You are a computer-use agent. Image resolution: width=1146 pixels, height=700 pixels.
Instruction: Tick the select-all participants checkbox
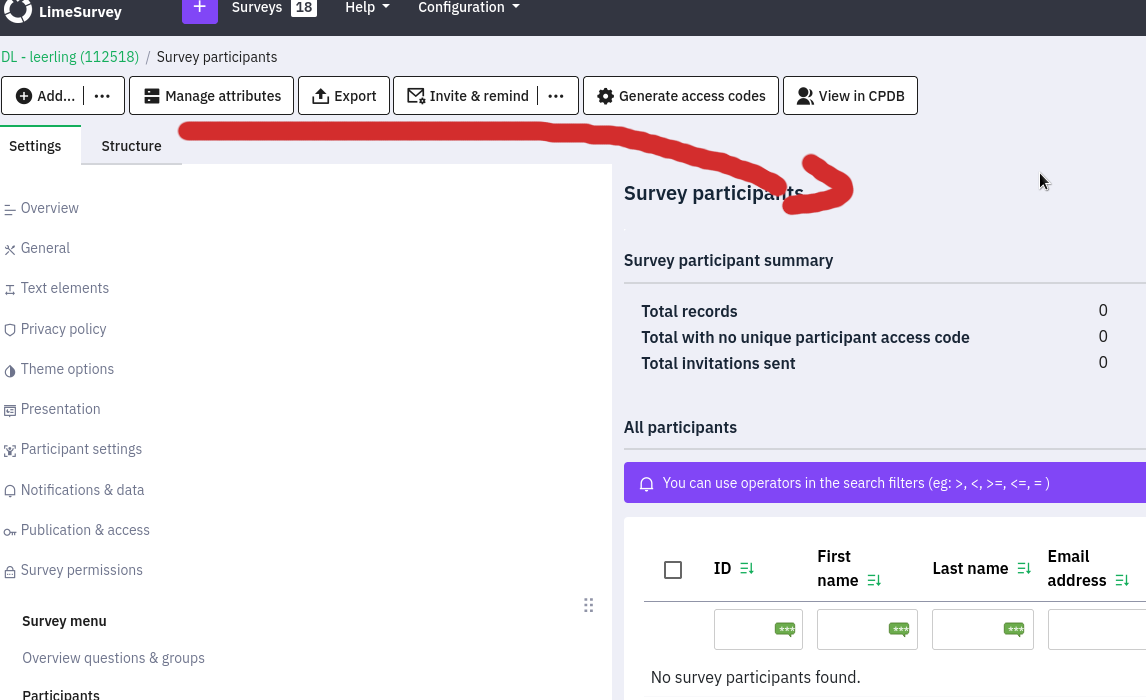click(673, 569)
